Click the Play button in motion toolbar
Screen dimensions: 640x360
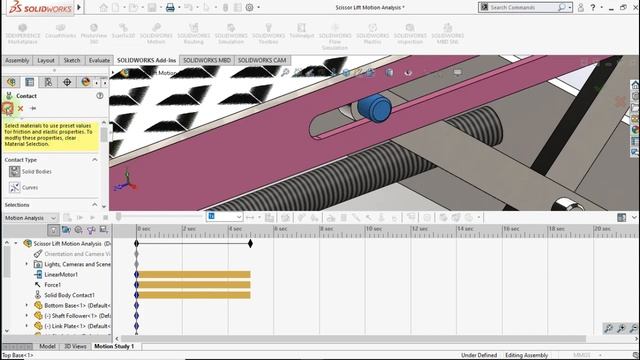(x=93, y=218)
